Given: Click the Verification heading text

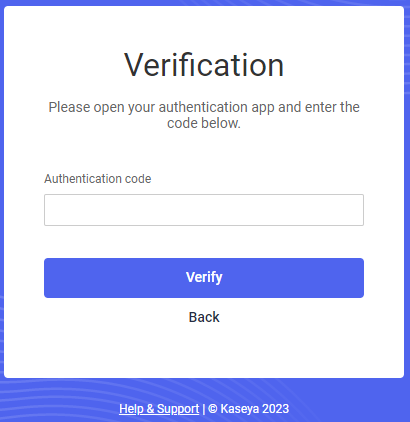Looking at the screenshot, I should pos(204,65).
